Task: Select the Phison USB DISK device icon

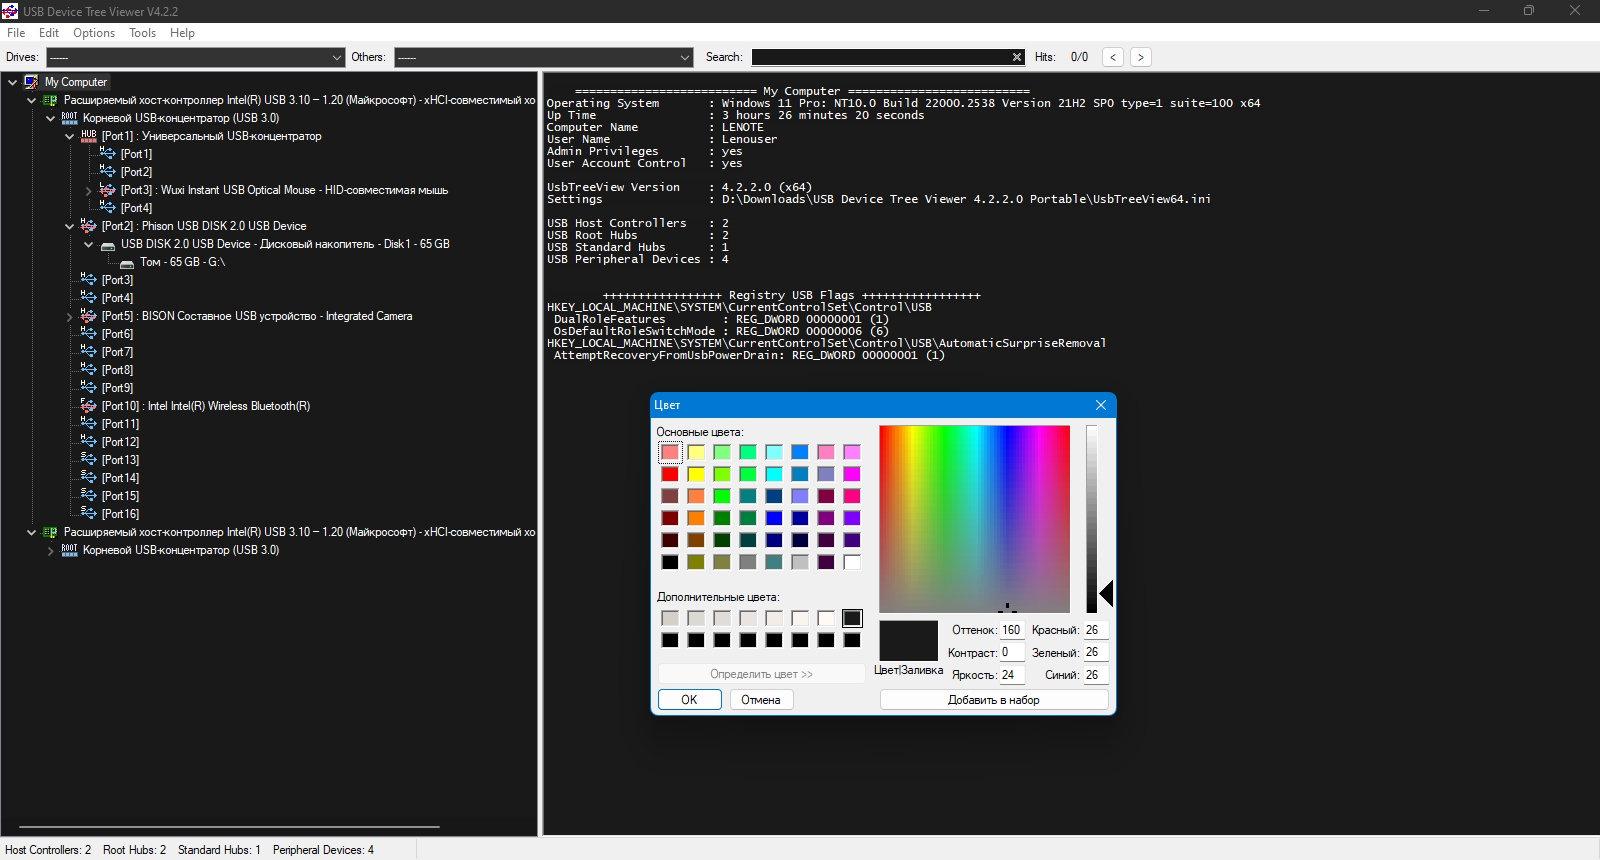Action: (89, 226)
